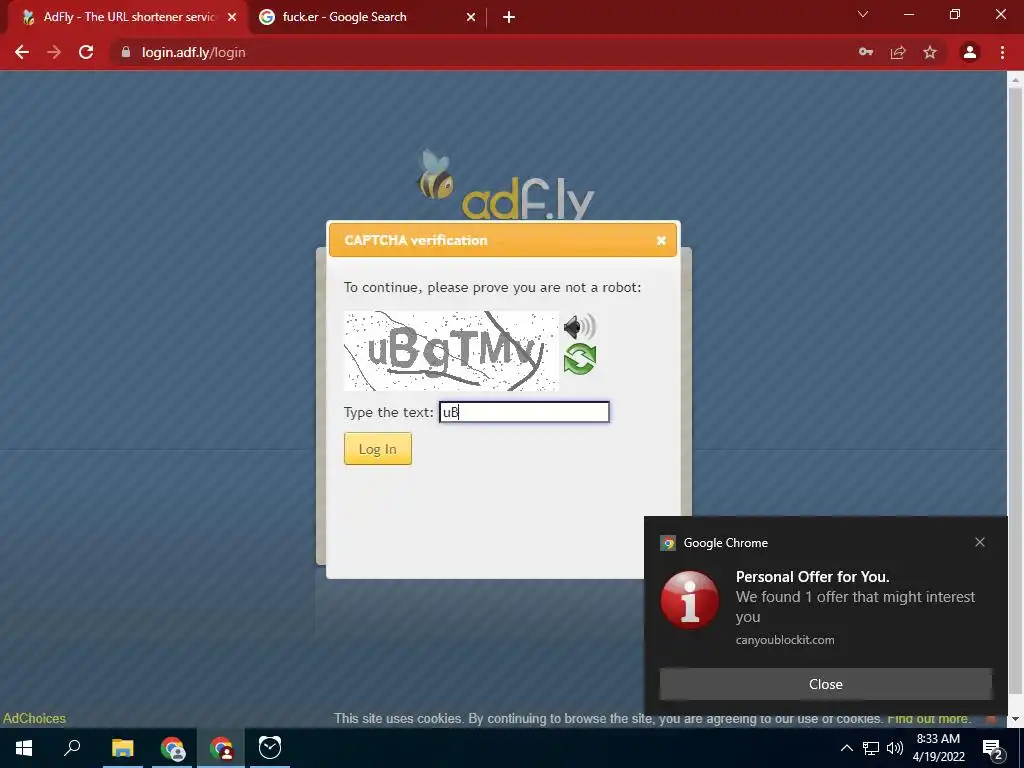Click the canyoublockit.com notification source text
This screenshot has width=1024, height=768.
(x=785, y=640)
